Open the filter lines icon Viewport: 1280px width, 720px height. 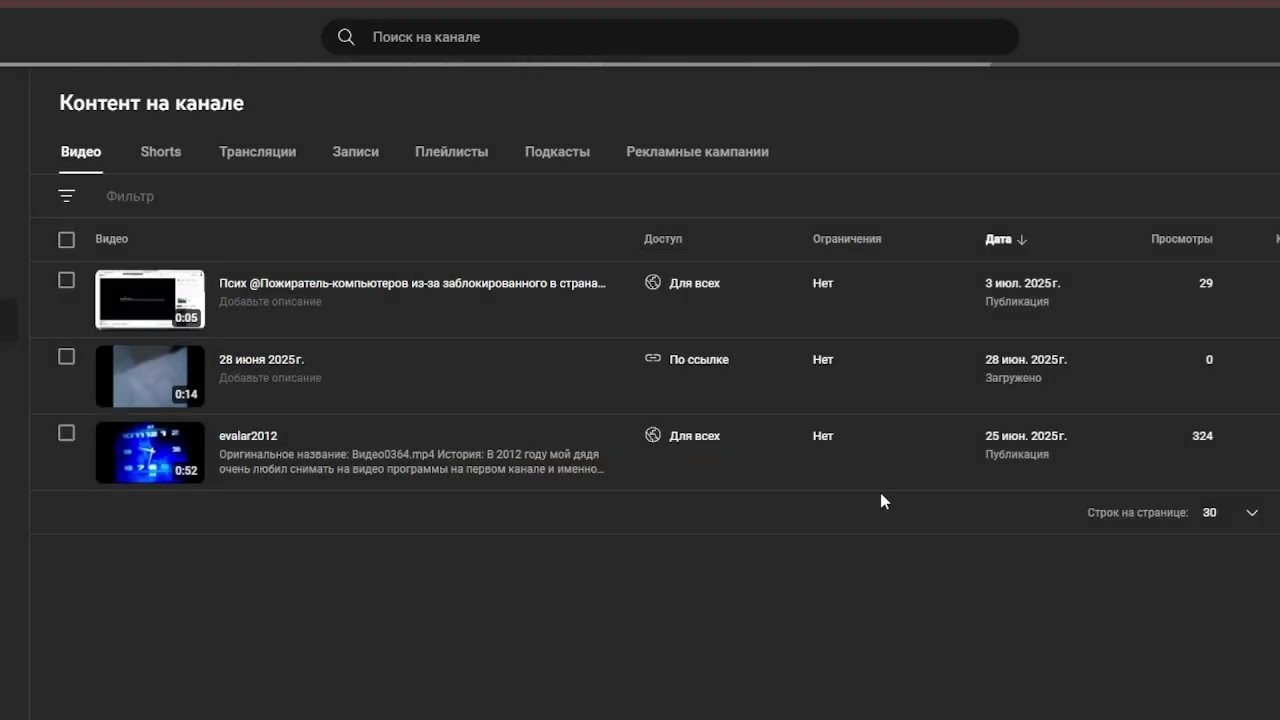pyautogui.click(x=67, y=196)
